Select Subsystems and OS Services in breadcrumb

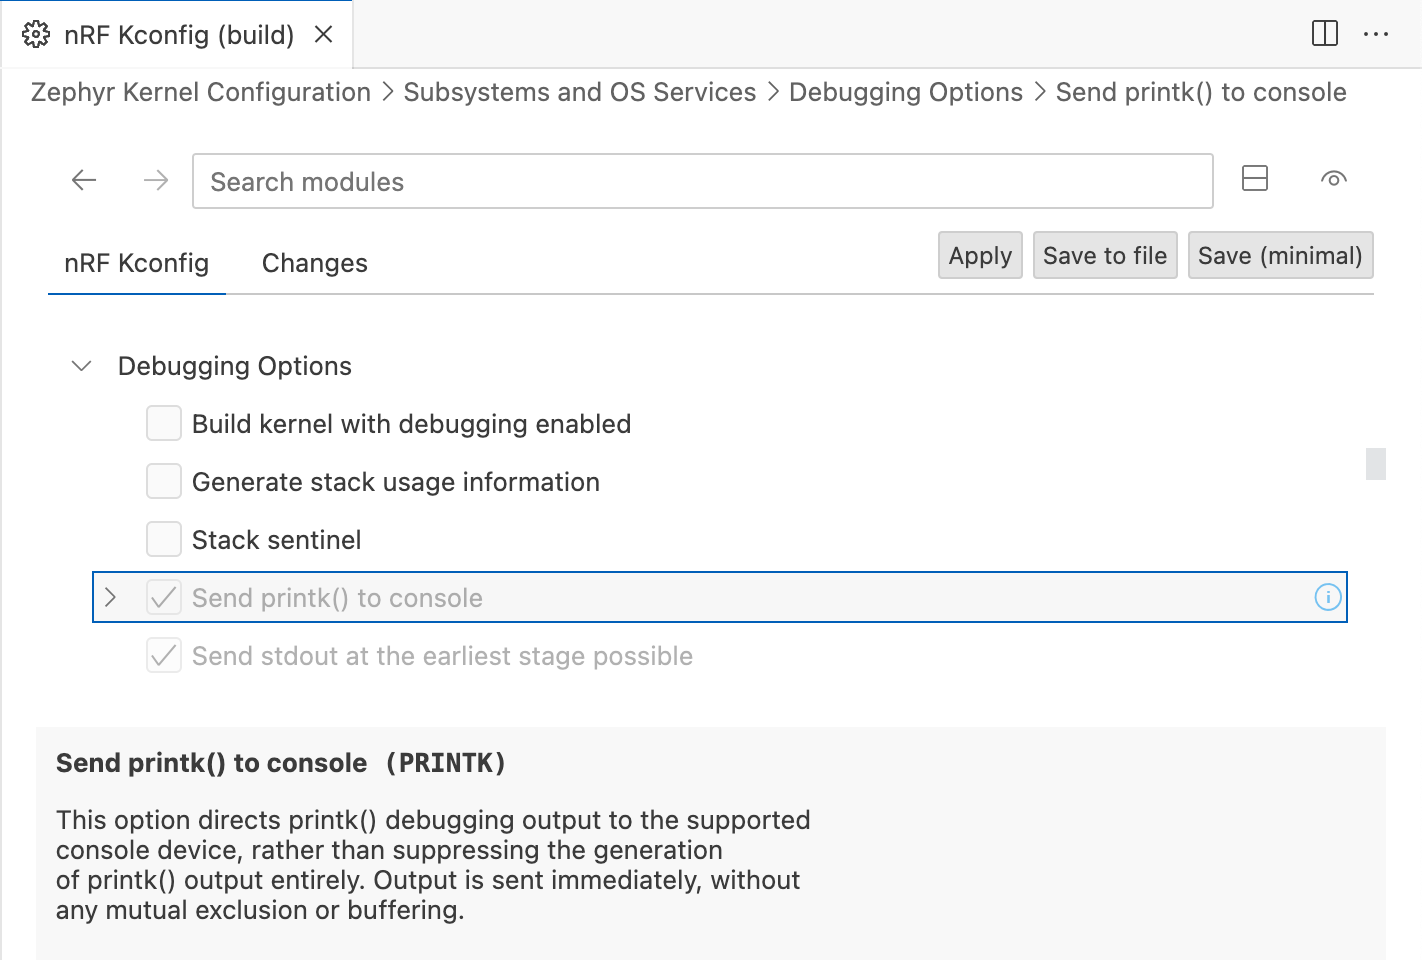579,92
